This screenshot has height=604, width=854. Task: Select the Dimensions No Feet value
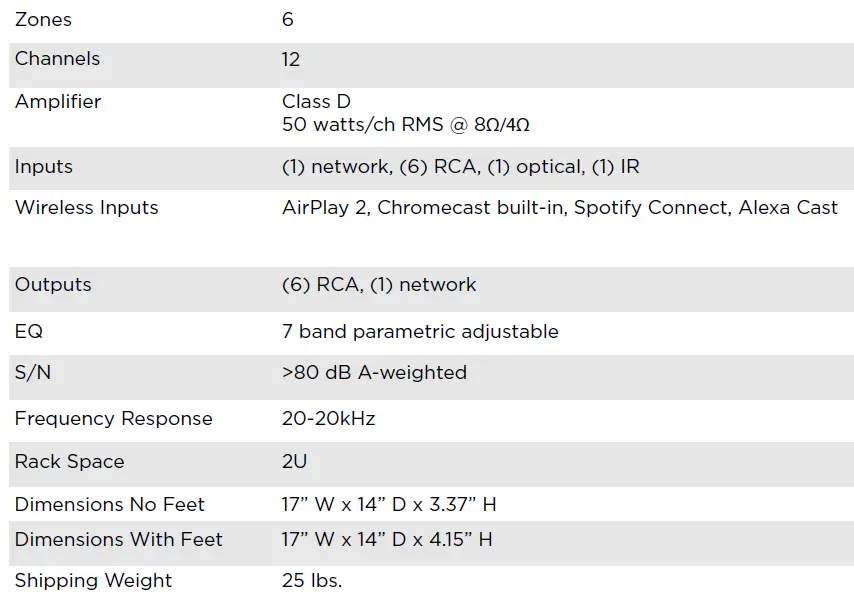click(x=389, y=505)
